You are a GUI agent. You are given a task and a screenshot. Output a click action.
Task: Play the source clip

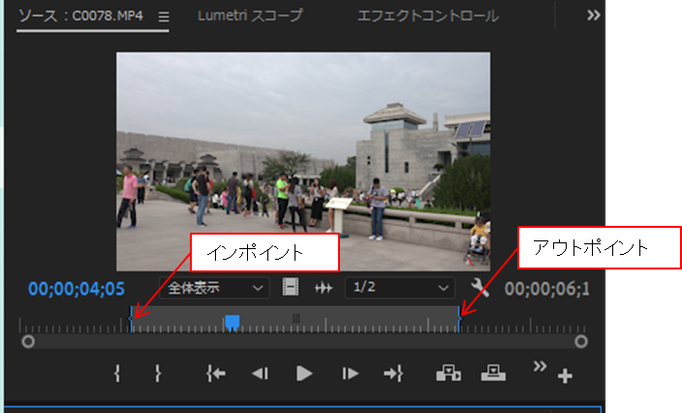click(304, 373)
